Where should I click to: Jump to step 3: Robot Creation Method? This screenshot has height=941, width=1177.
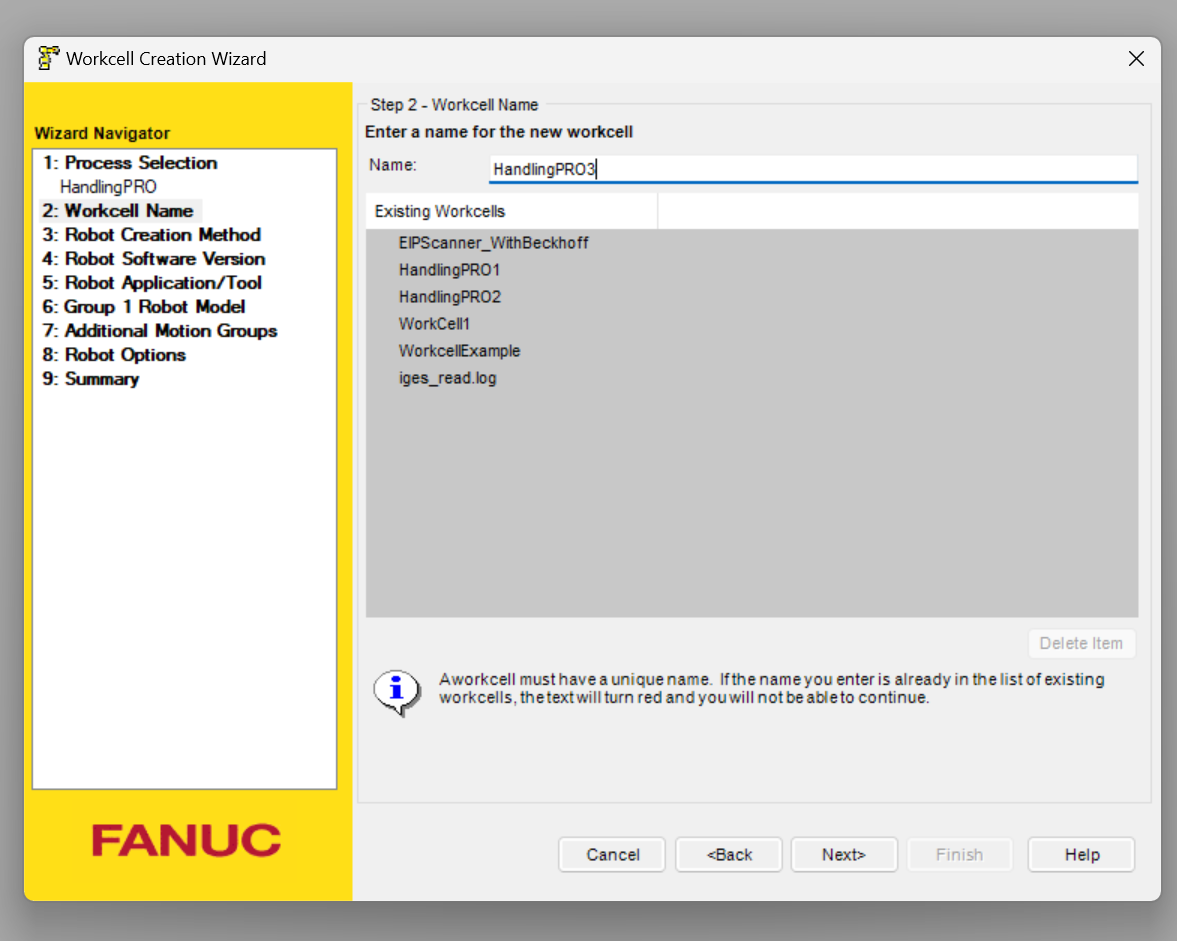[152, 235]
